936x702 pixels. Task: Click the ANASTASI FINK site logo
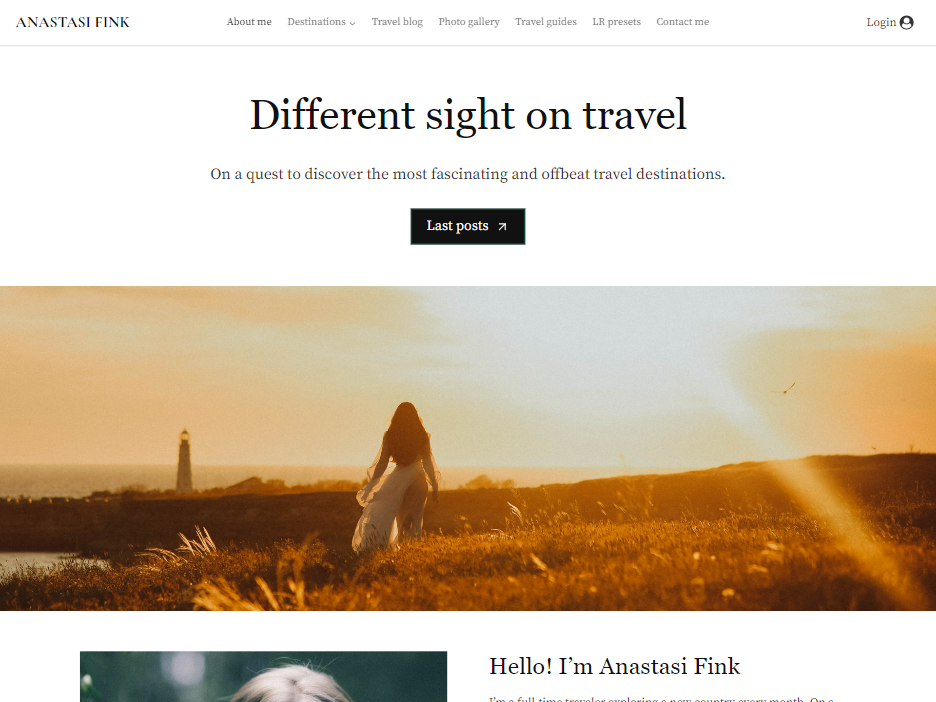click(x=72, y=23)
